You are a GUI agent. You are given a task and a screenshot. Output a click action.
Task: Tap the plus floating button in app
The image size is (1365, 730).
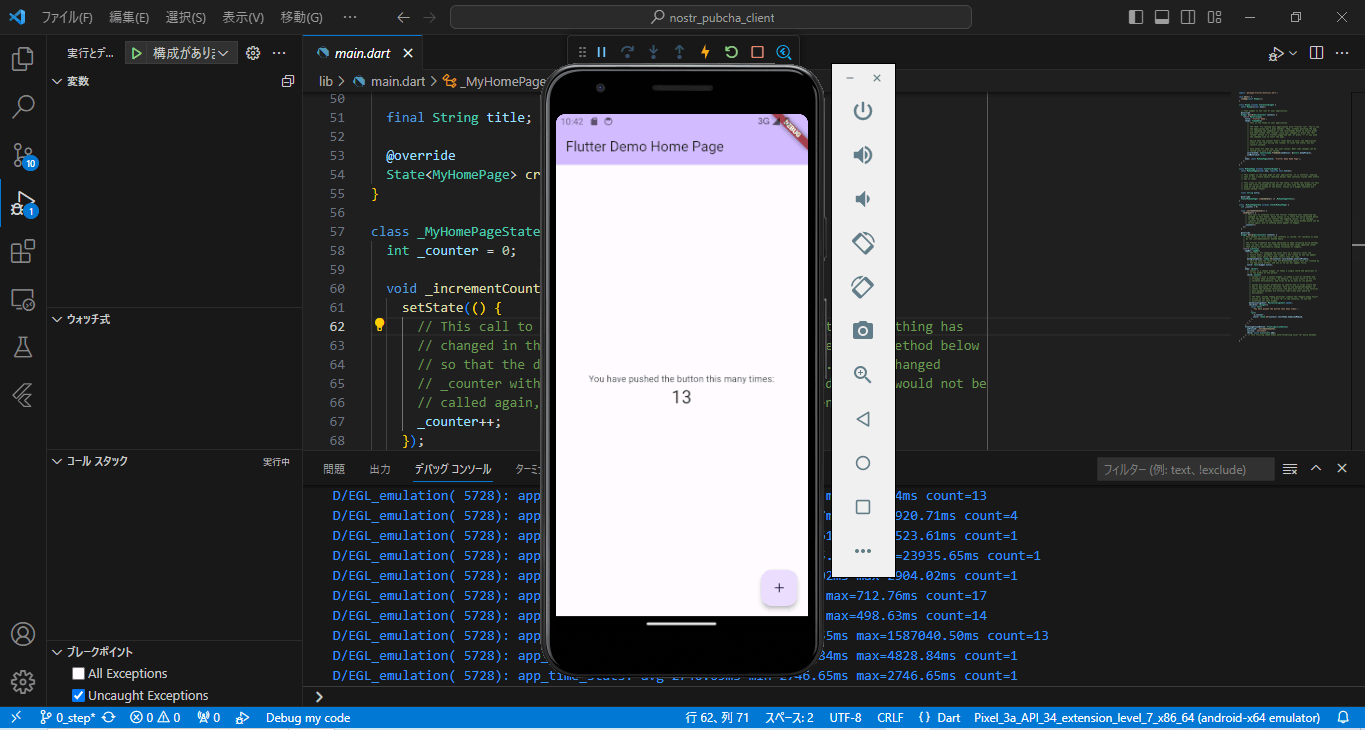coord(779,588)
